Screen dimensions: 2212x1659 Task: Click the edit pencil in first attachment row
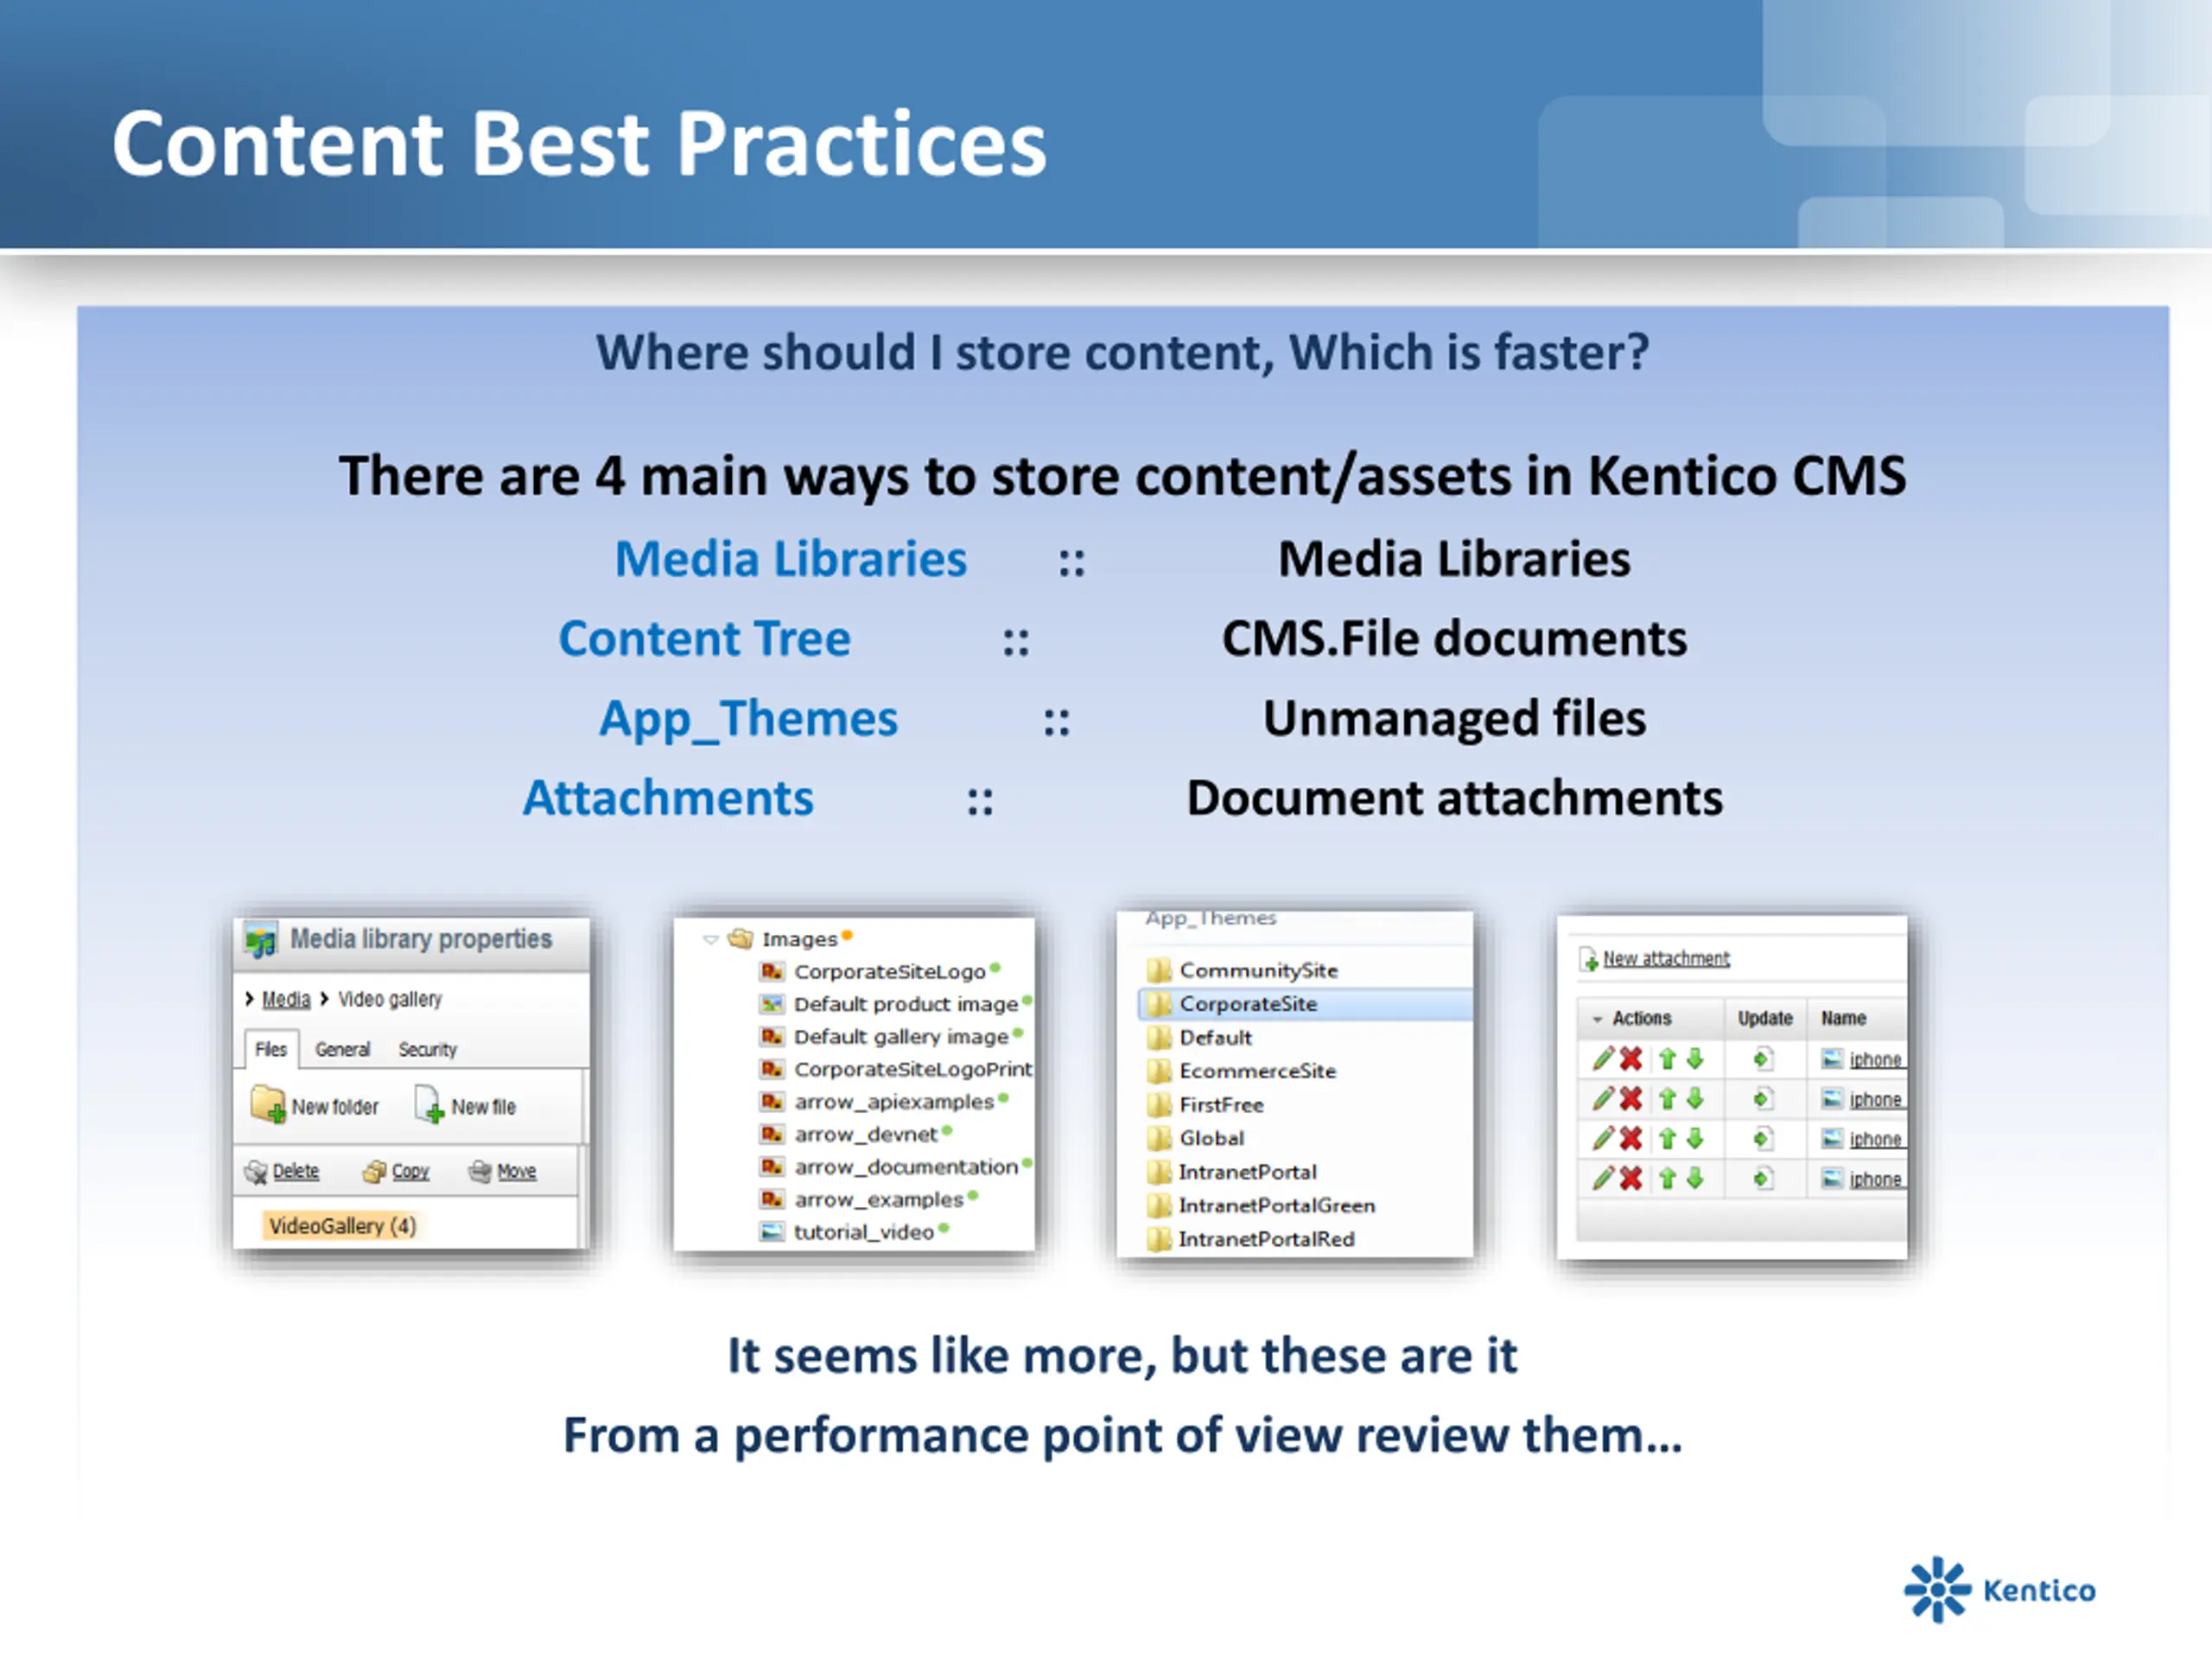click(x=1603, y=1058)
